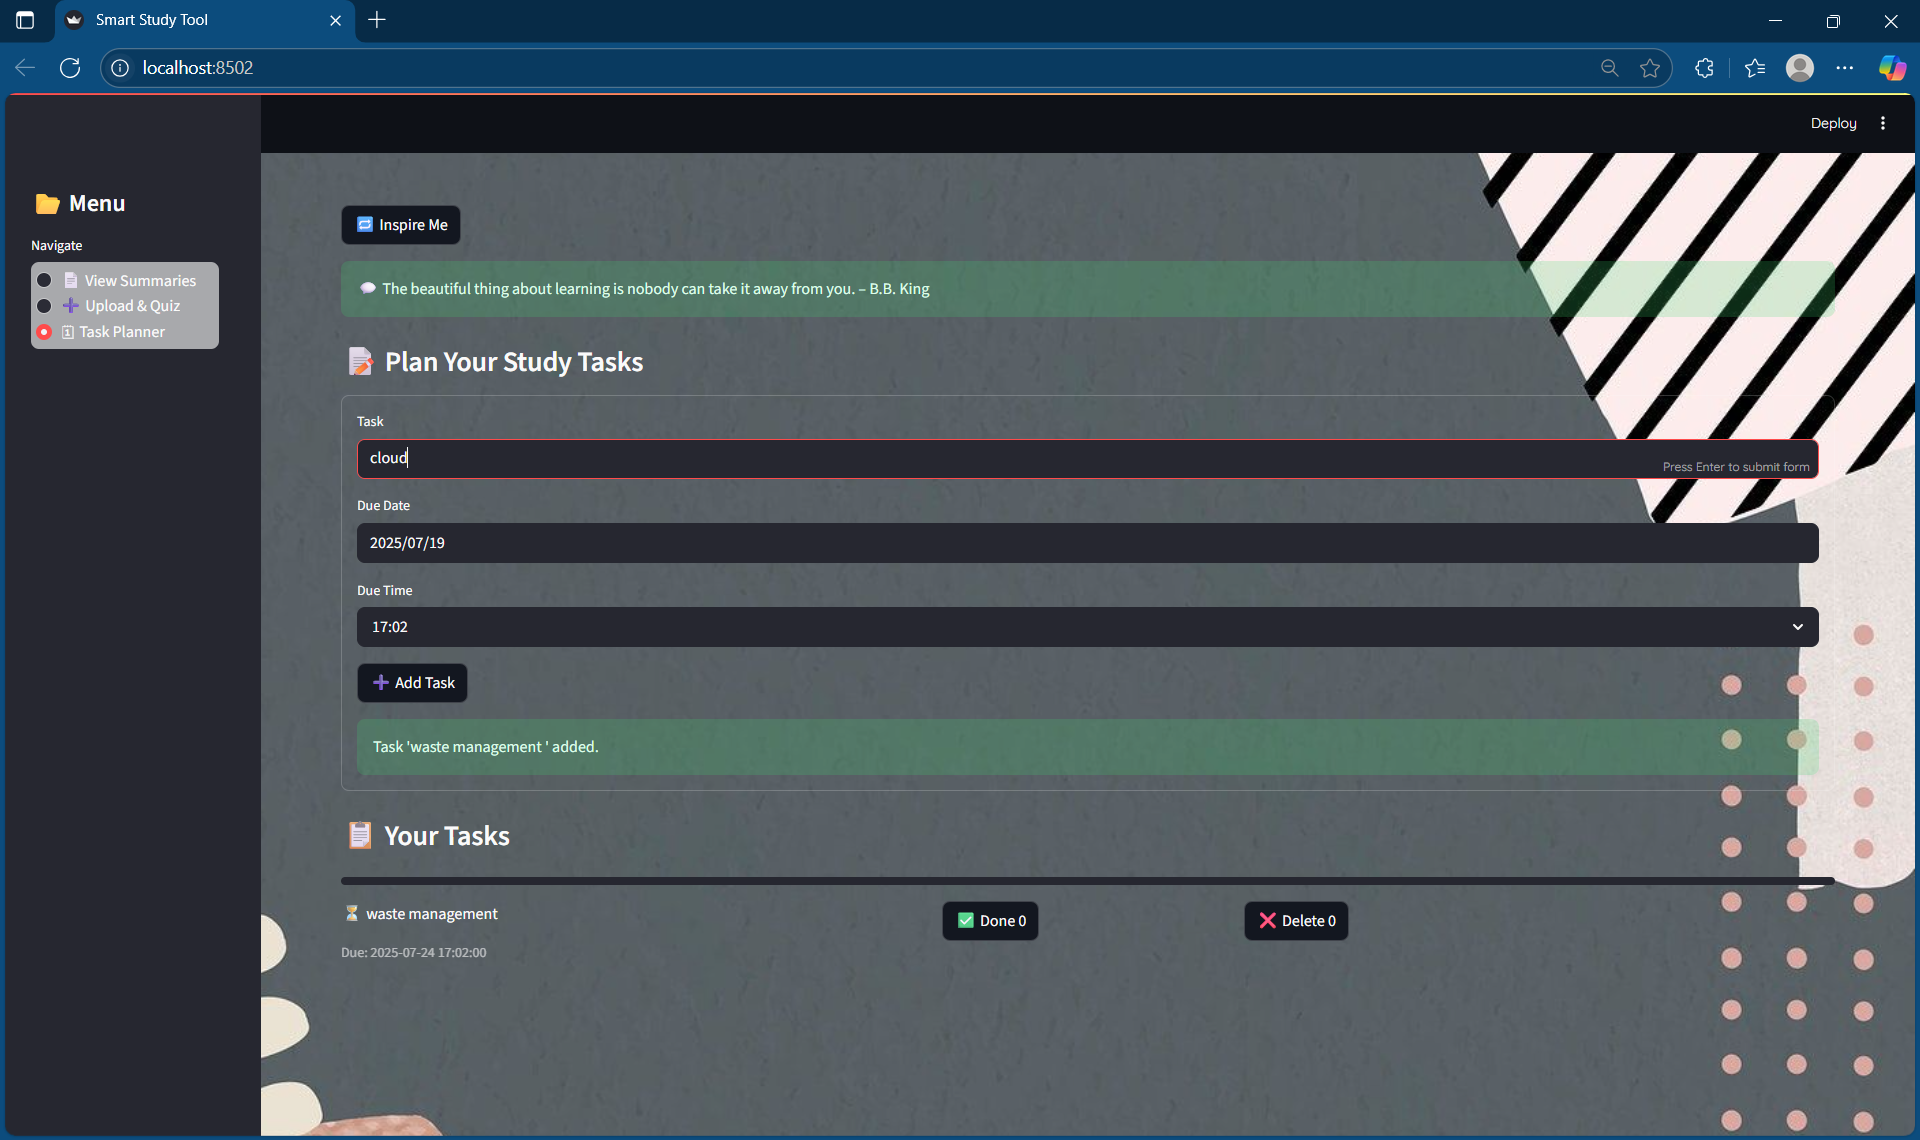
Task: Click the Add Task button
Action: 412,683
